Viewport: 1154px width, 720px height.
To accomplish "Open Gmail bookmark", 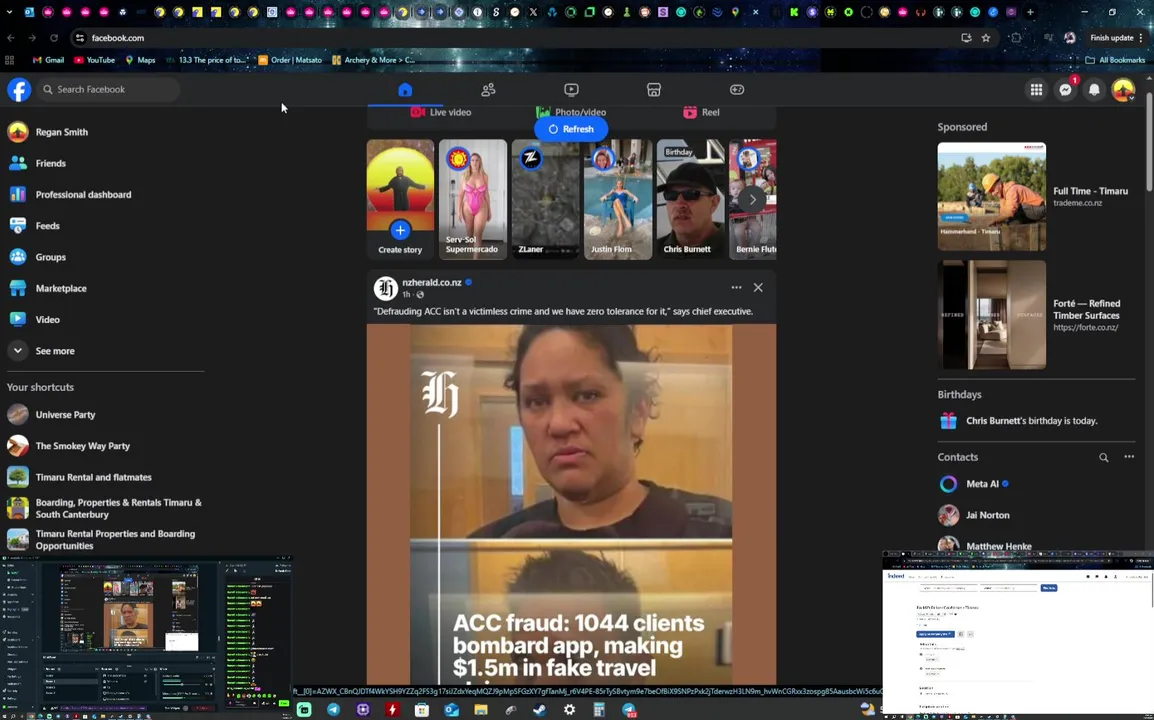I will click(x=48, y=60).
